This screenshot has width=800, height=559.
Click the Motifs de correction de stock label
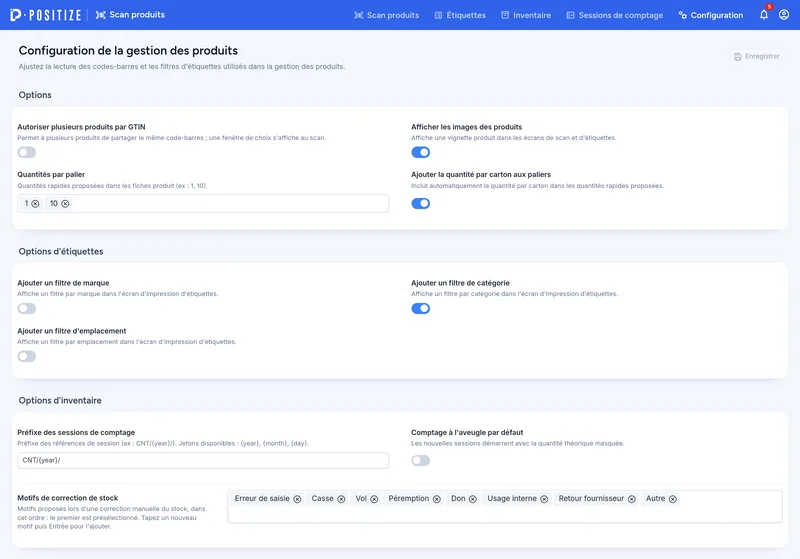(67, 498)
